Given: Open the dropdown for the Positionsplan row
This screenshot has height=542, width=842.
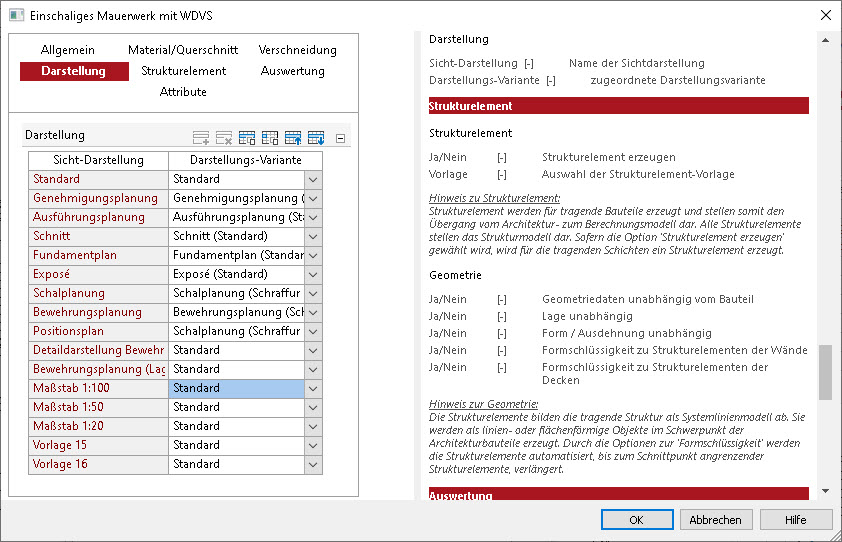Looking at the screenshot, I should pyautogui.click(x=313, y=331).
